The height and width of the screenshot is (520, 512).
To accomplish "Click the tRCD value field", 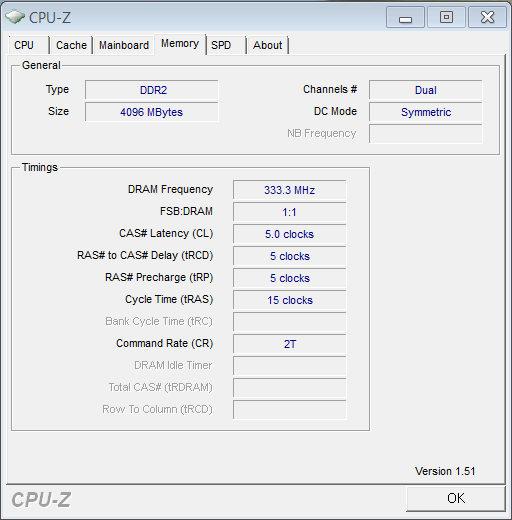I will pyautogui.click(x=290, y=256).
